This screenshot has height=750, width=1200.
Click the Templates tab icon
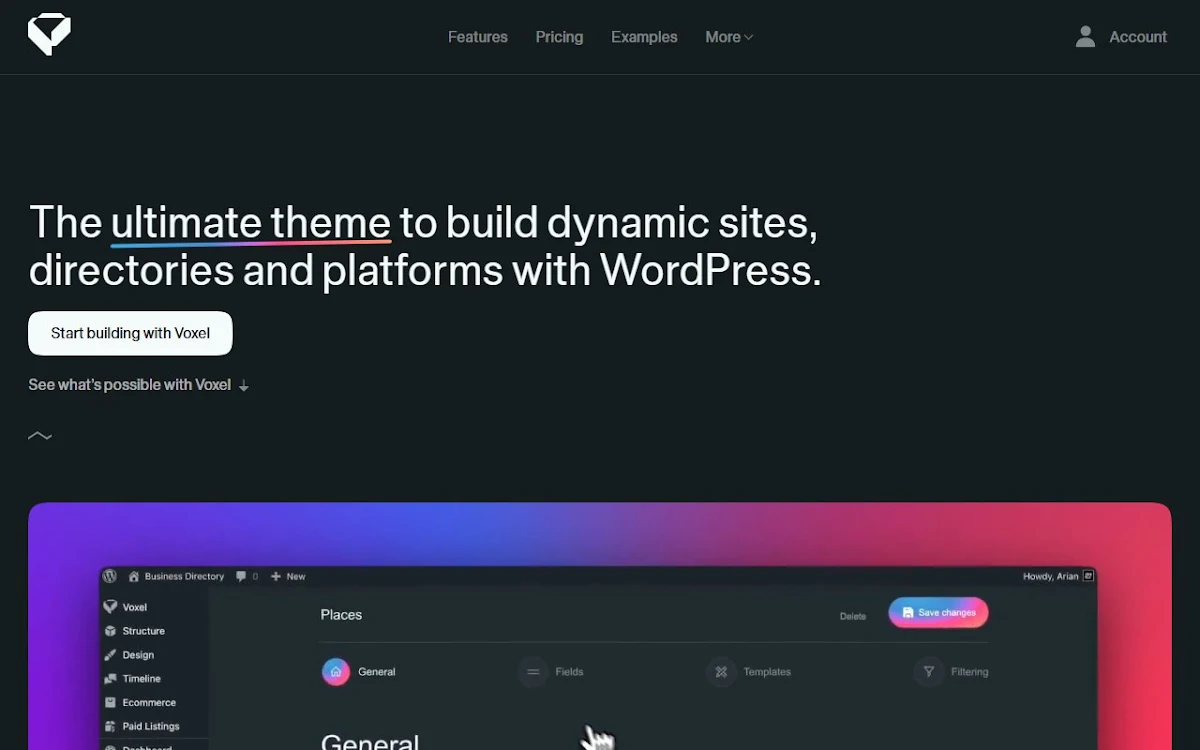pyautogui.click(x=721, y=672)
